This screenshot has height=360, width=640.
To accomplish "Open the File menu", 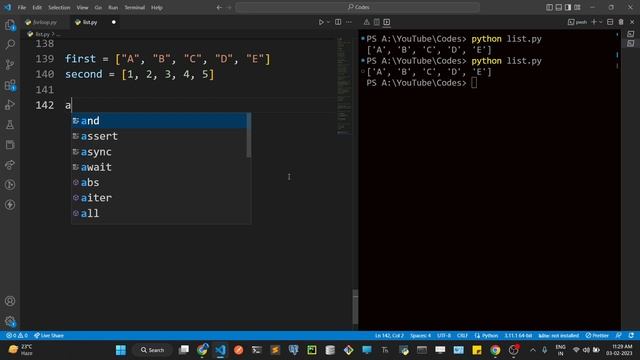I will click(22, 7).
